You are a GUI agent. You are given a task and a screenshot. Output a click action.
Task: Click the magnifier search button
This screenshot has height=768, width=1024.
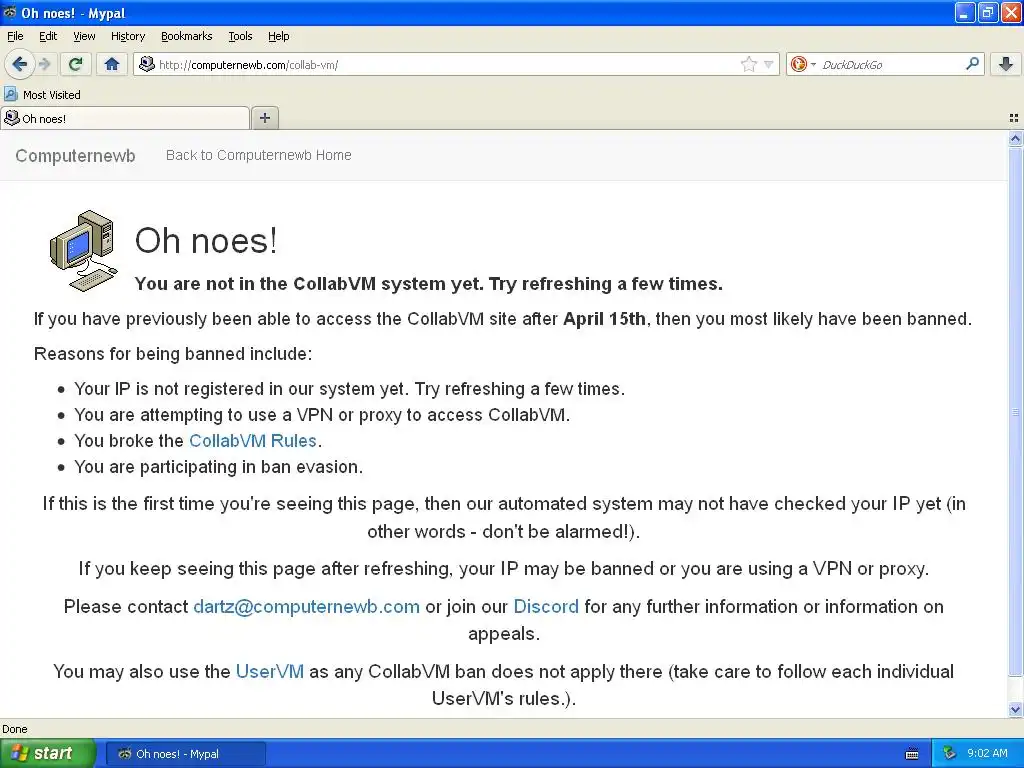(972, 64)
